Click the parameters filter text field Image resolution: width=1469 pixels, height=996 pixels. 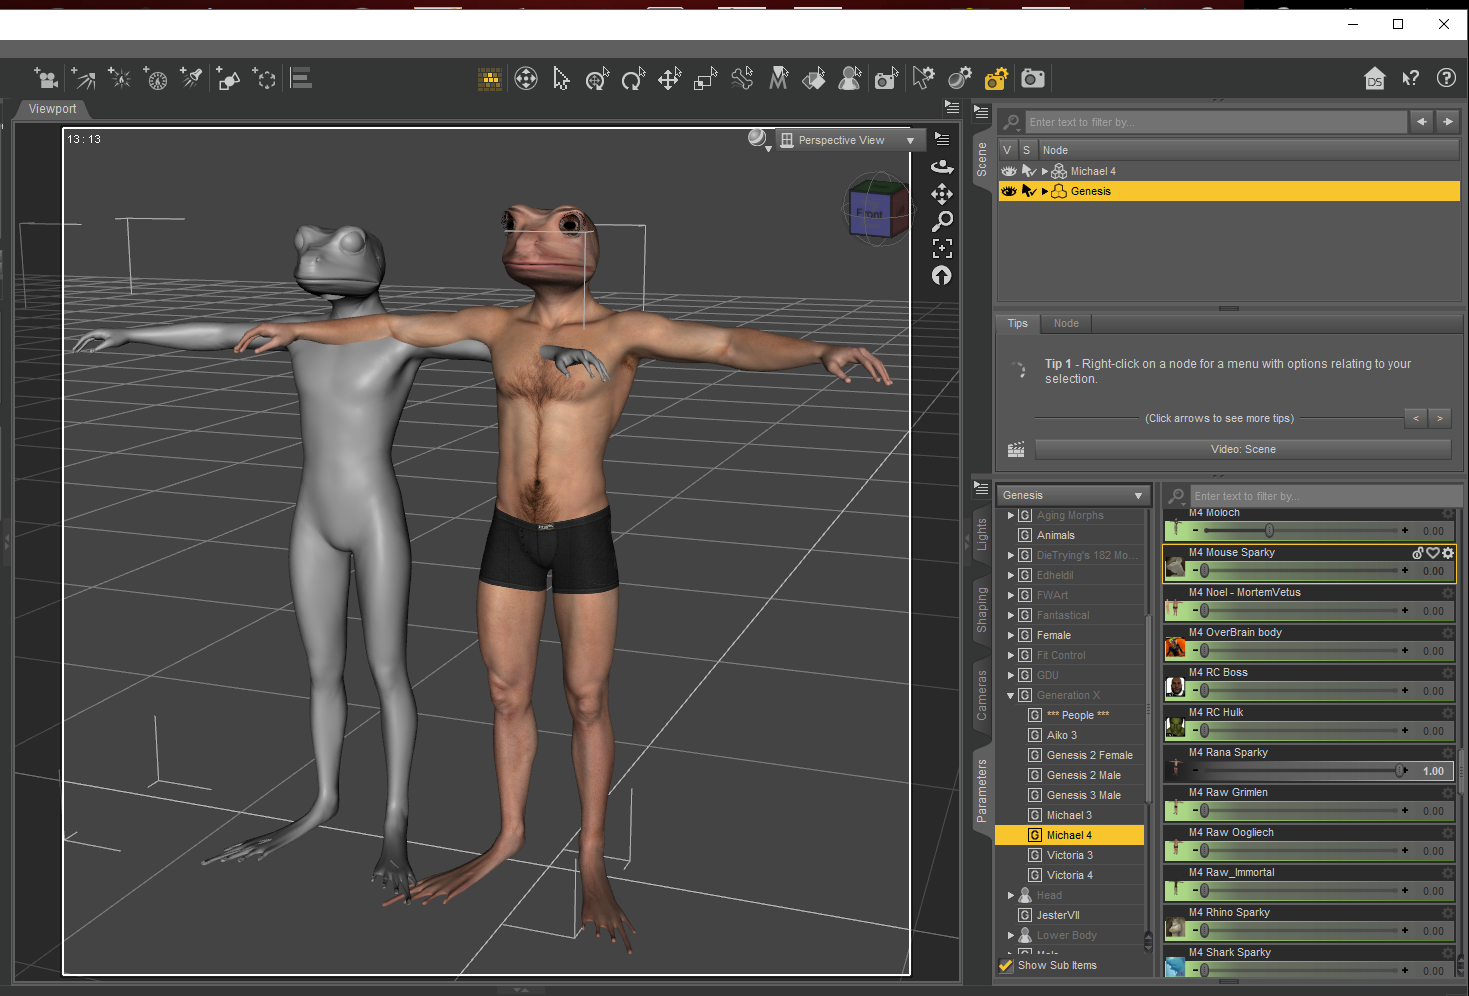click(1325, 496)
